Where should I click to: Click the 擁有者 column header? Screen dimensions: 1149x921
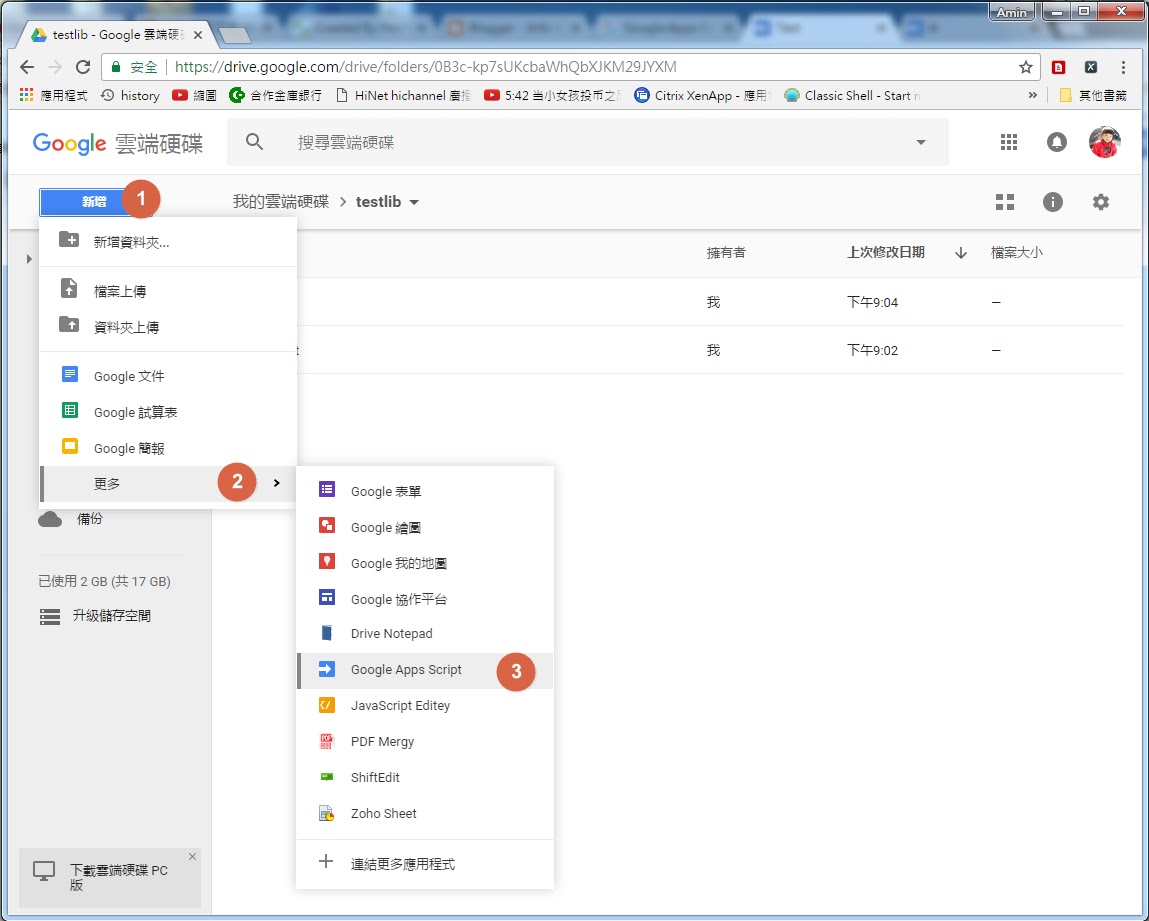point(725,253)
